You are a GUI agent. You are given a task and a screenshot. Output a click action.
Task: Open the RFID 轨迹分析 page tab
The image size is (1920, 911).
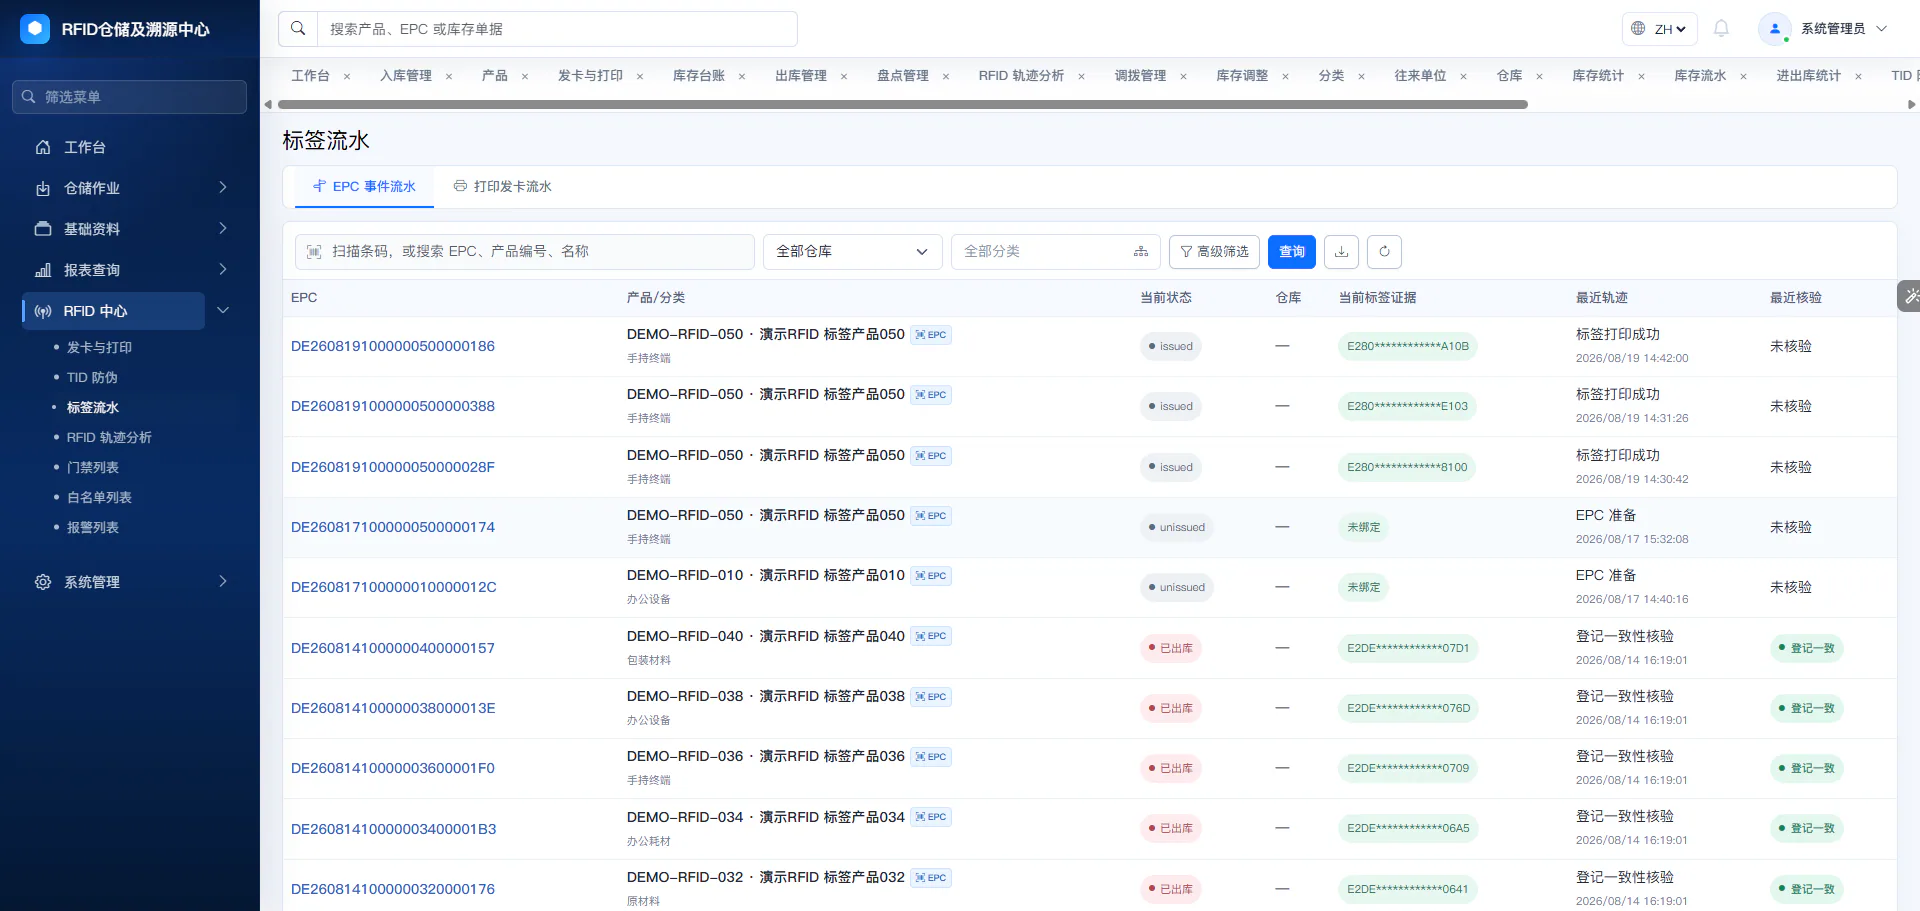[1021, 76]
